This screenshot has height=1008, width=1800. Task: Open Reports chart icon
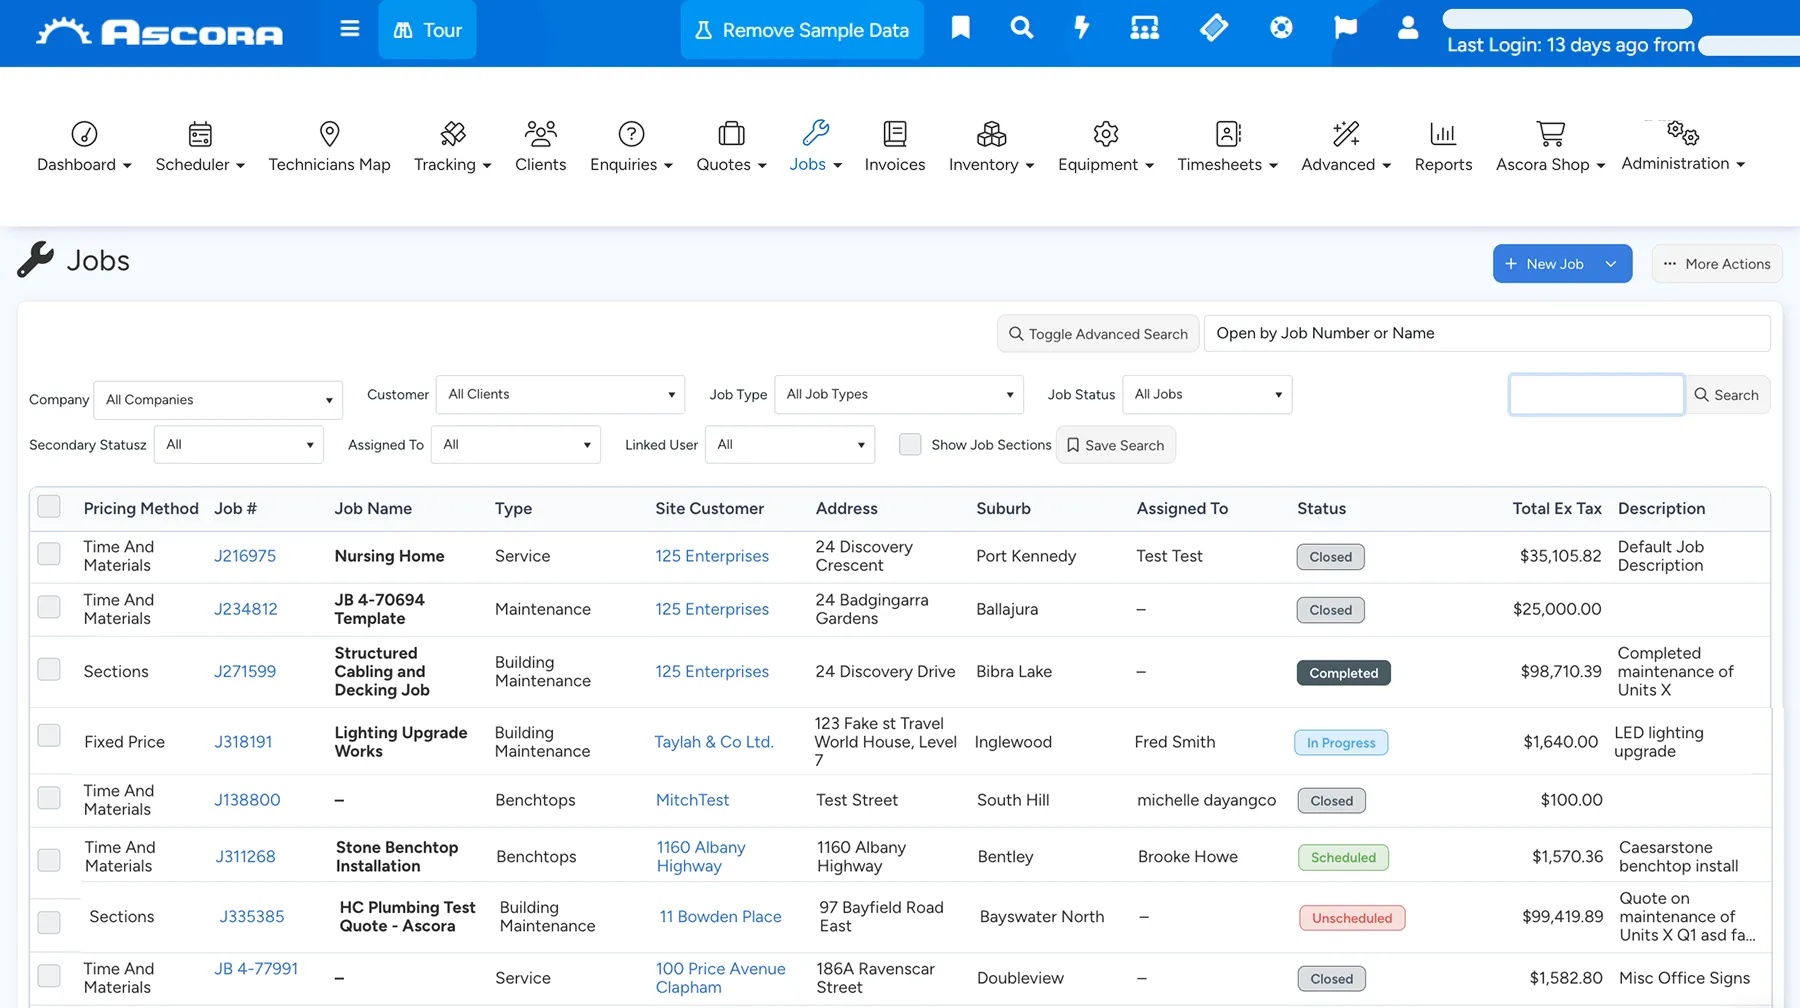coord(1443,134)
